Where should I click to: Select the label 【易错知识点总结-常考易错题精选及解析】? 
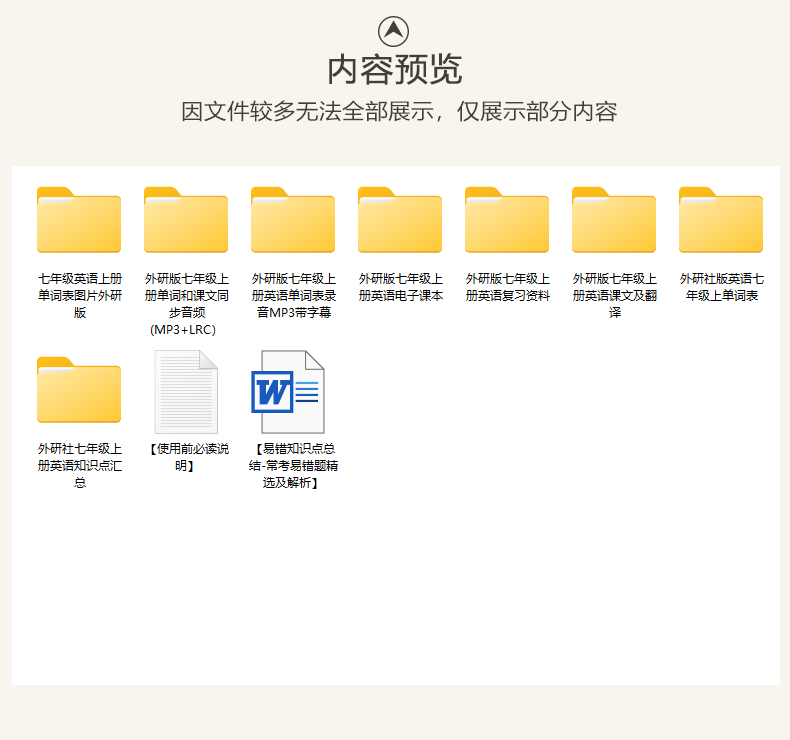(x=293, y=465)
